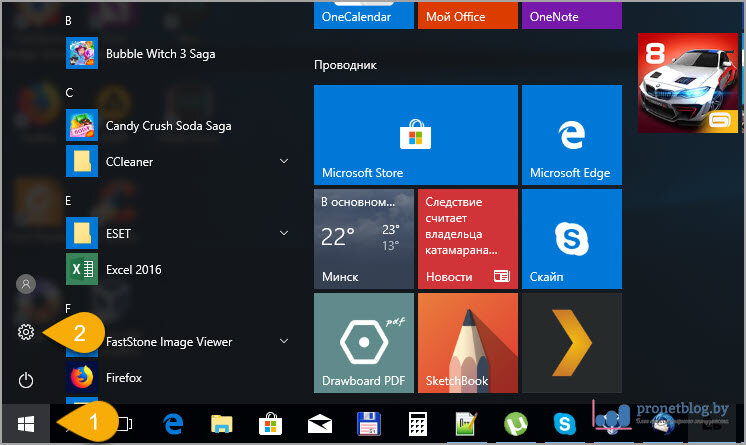Open the Skype (Скайп) tile
This screenshot has width=746, height=445.
tap(572, 239)
